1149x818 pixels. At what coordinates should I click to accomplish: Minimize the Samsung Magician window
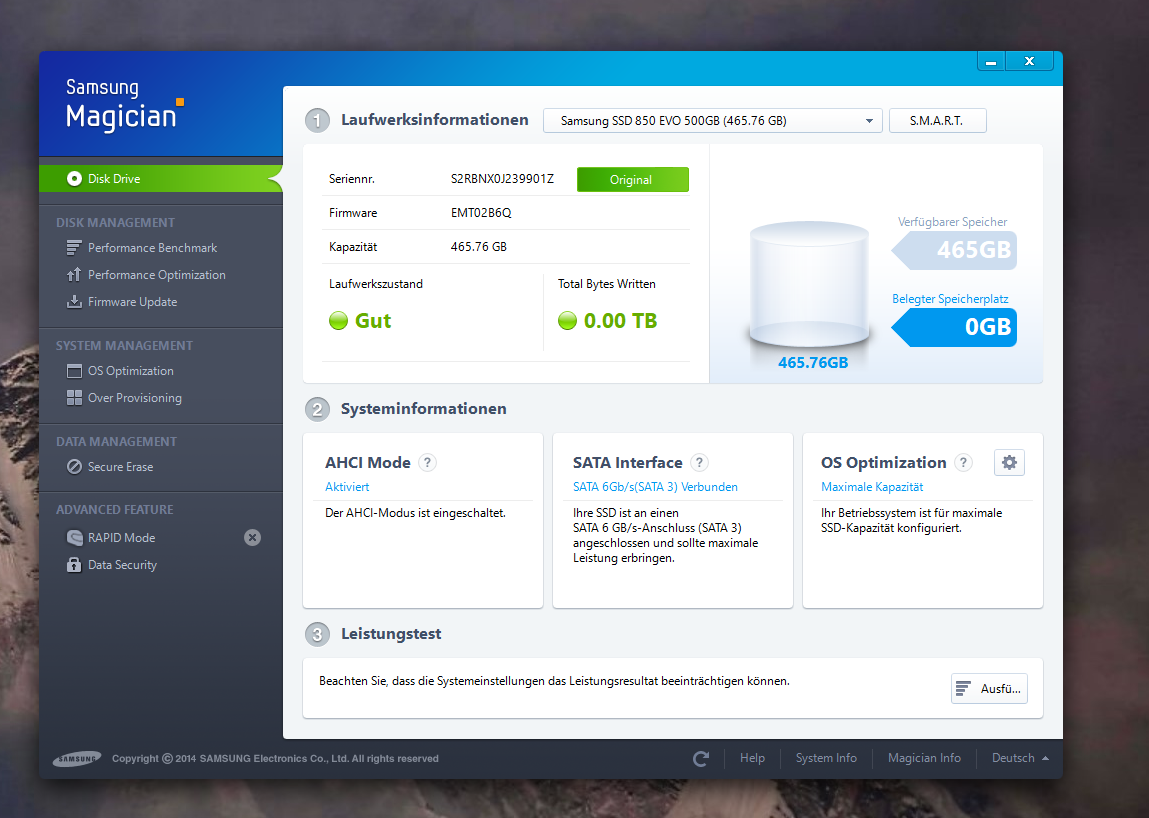tap(991, 62)
